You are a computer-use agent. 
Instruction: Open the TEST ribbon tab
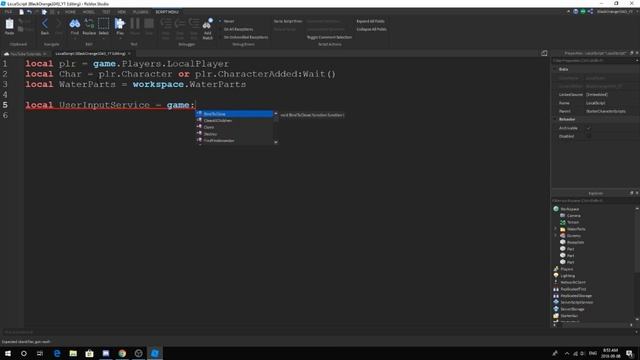[106, 12]
